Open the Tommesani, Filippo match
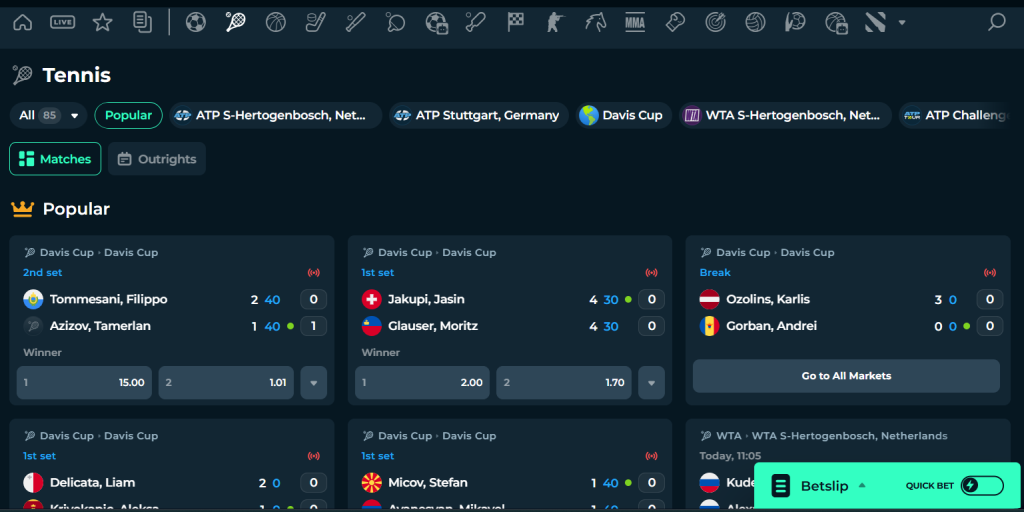The image size is (1024, 512). [108, 300]
